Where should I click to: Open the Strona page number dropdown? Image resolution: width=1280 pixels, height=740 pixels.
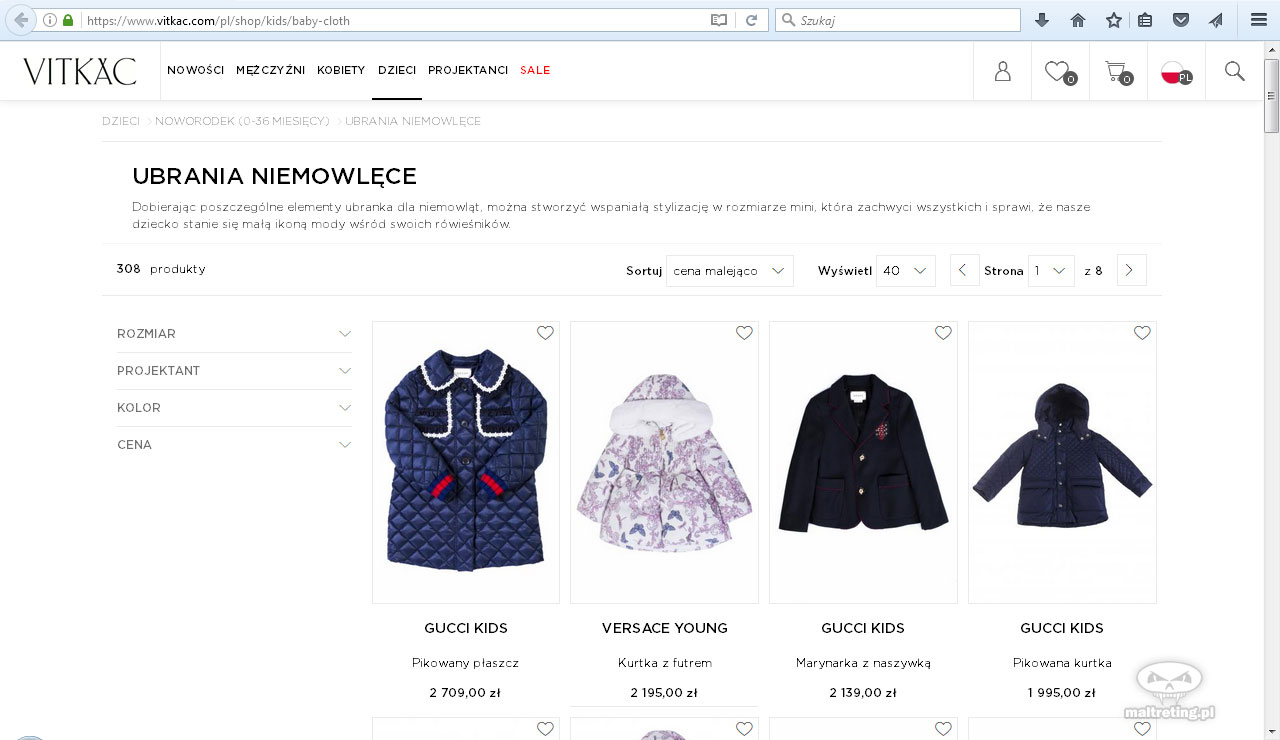pos(1051,271)
